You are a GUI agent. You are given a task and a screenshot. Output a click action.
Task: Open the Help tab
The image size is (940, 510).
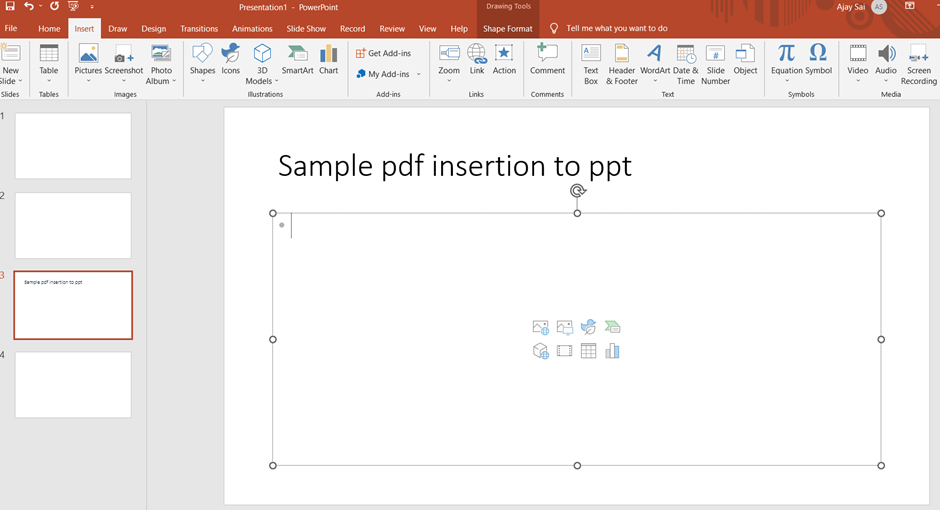[459, 29]
